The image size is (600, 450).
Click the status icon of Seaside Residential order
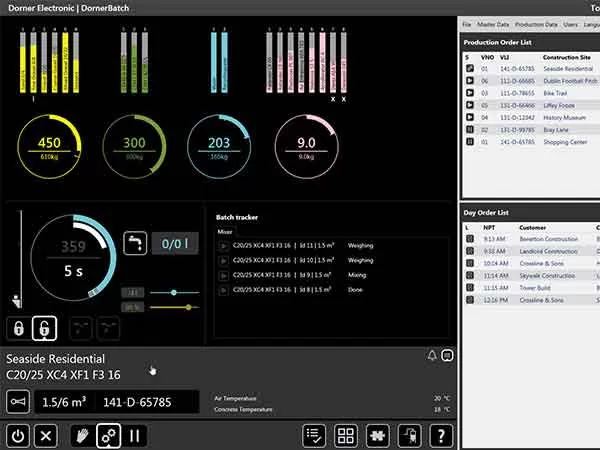[470, 68]
